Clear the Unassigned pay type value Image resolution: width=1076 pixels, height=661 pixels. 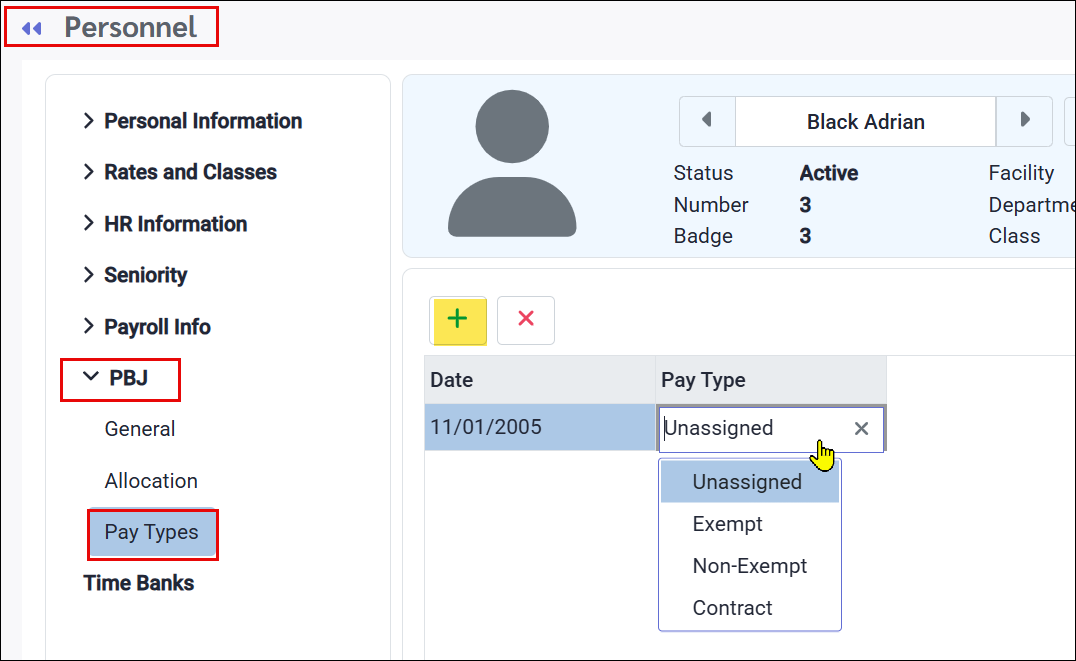(861, 428)
